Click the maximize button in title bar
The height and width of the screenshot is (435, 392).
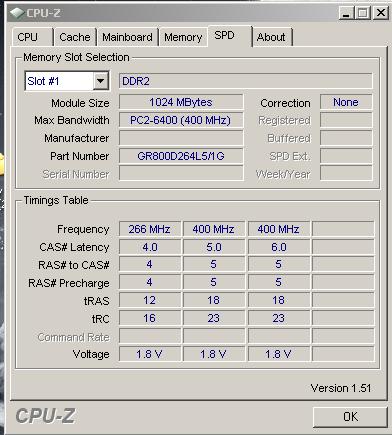click(363, 13)
